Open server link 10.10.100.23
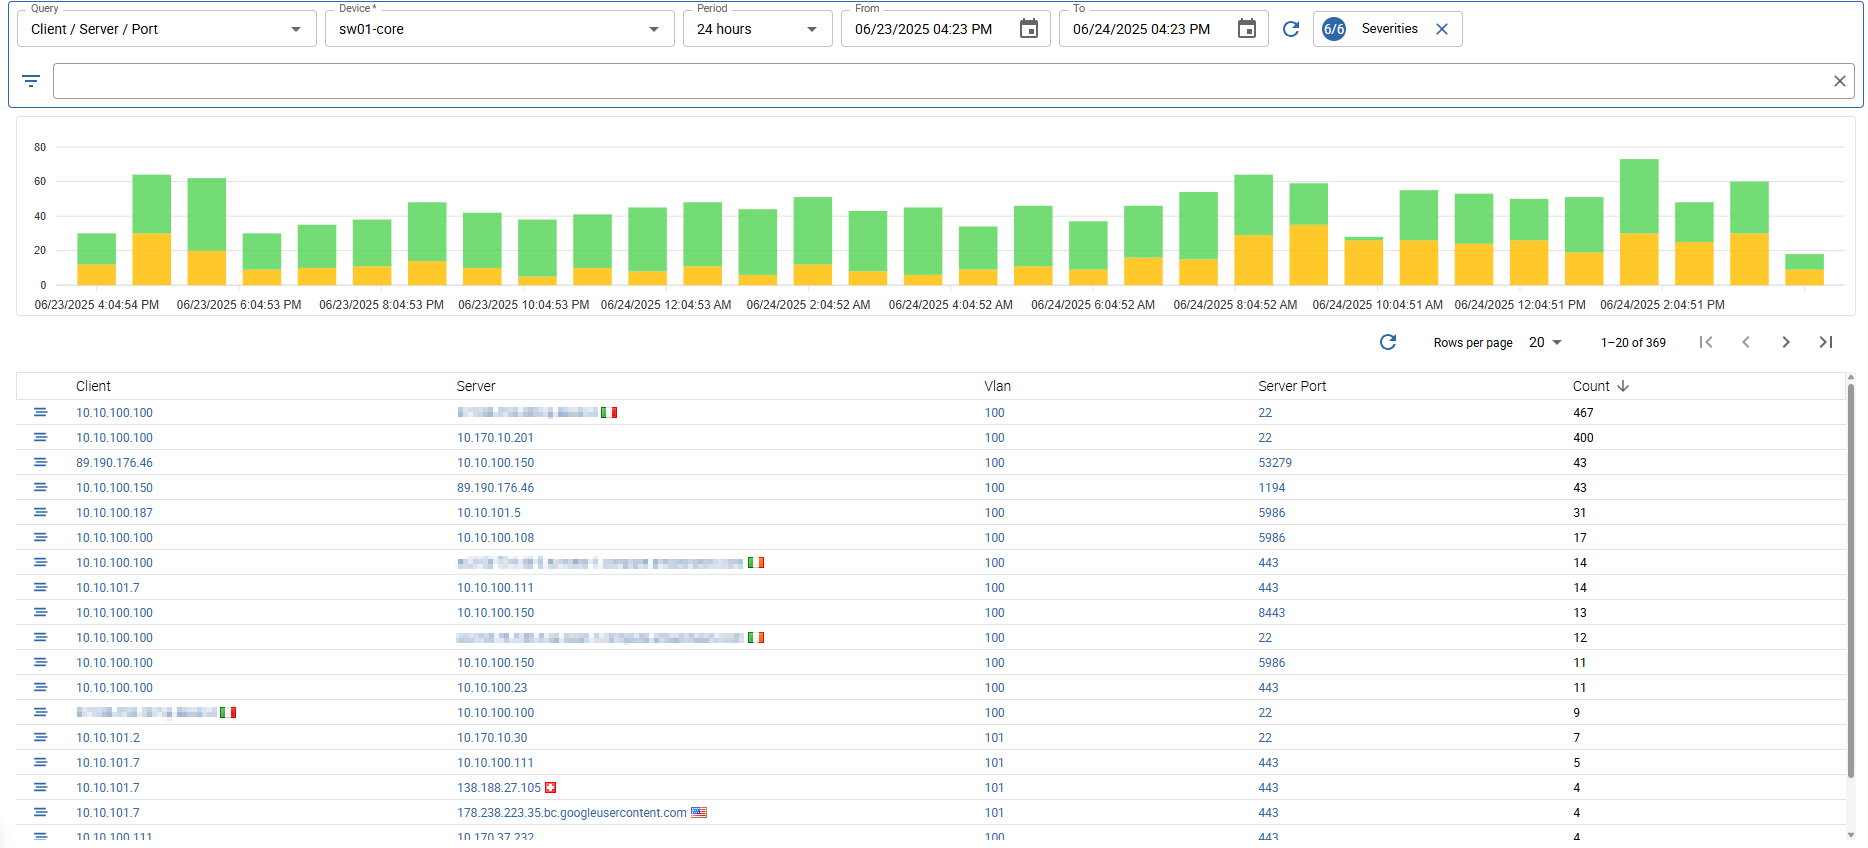This screenshot has width=1868, height=848. (x=492, y=687)
